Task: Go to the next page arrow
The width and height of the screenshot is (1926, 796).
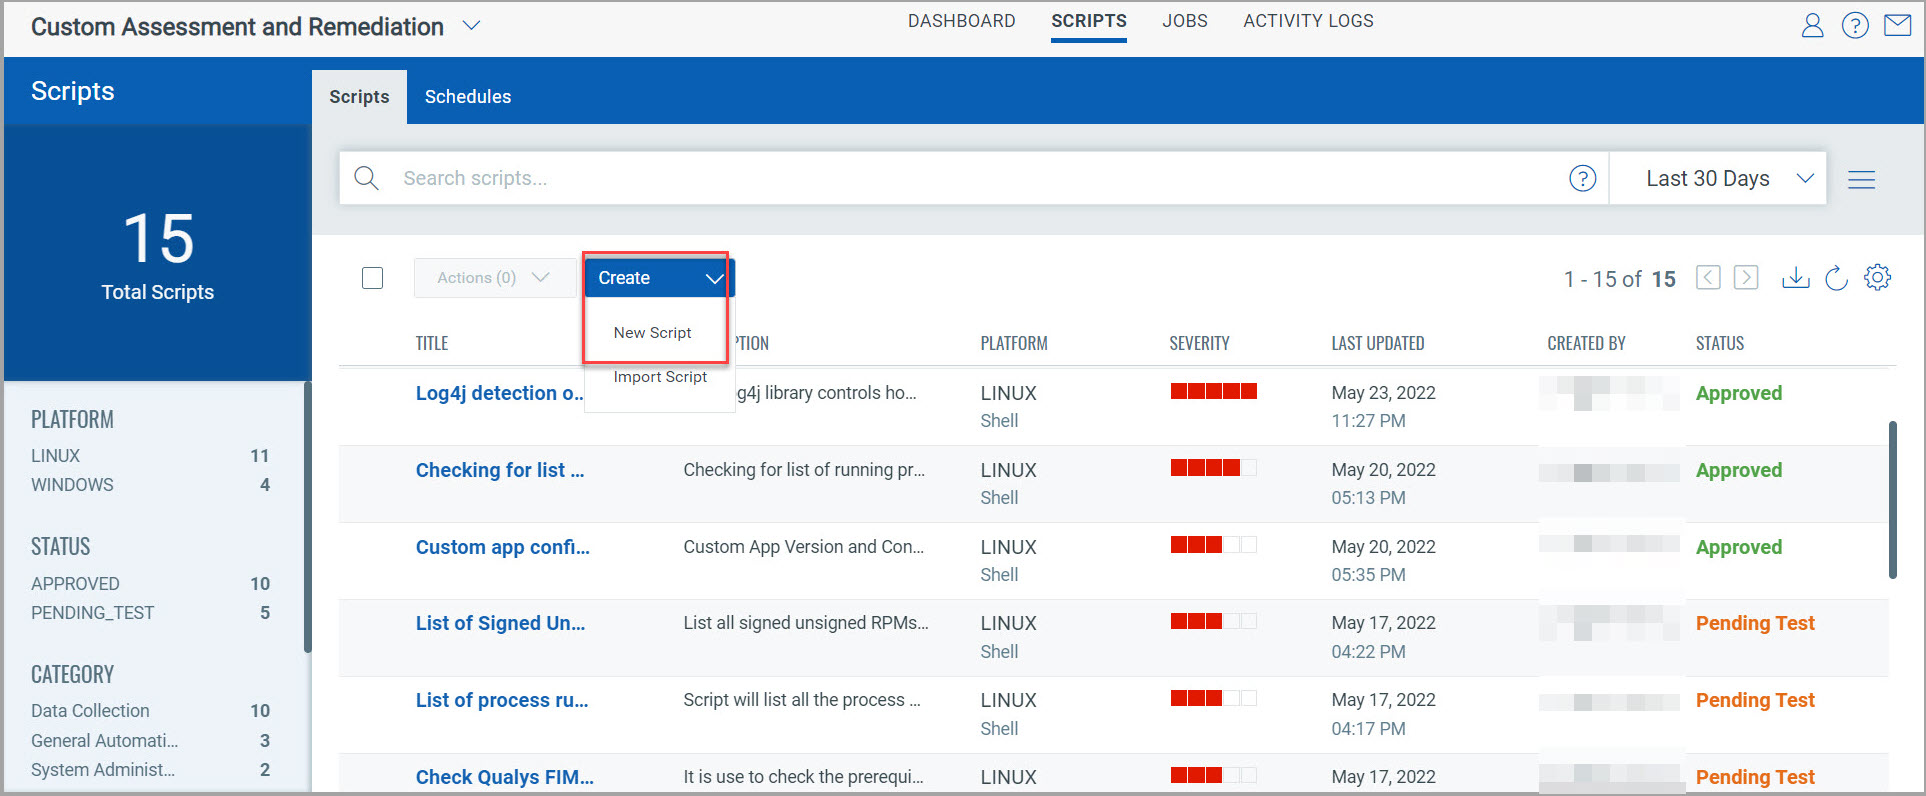Action: (1746, 278)
